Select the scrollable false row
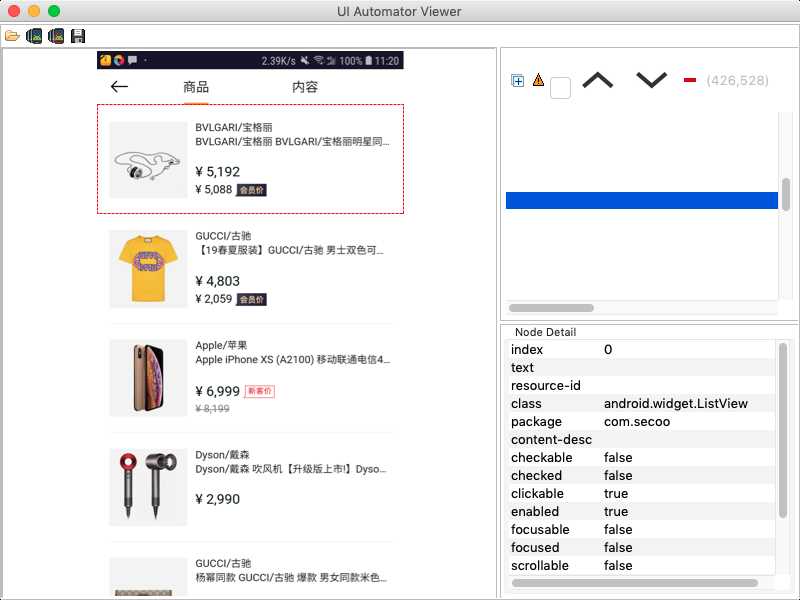Image resolution: width=800 pixels, height=600 pixels. [641, 566]
